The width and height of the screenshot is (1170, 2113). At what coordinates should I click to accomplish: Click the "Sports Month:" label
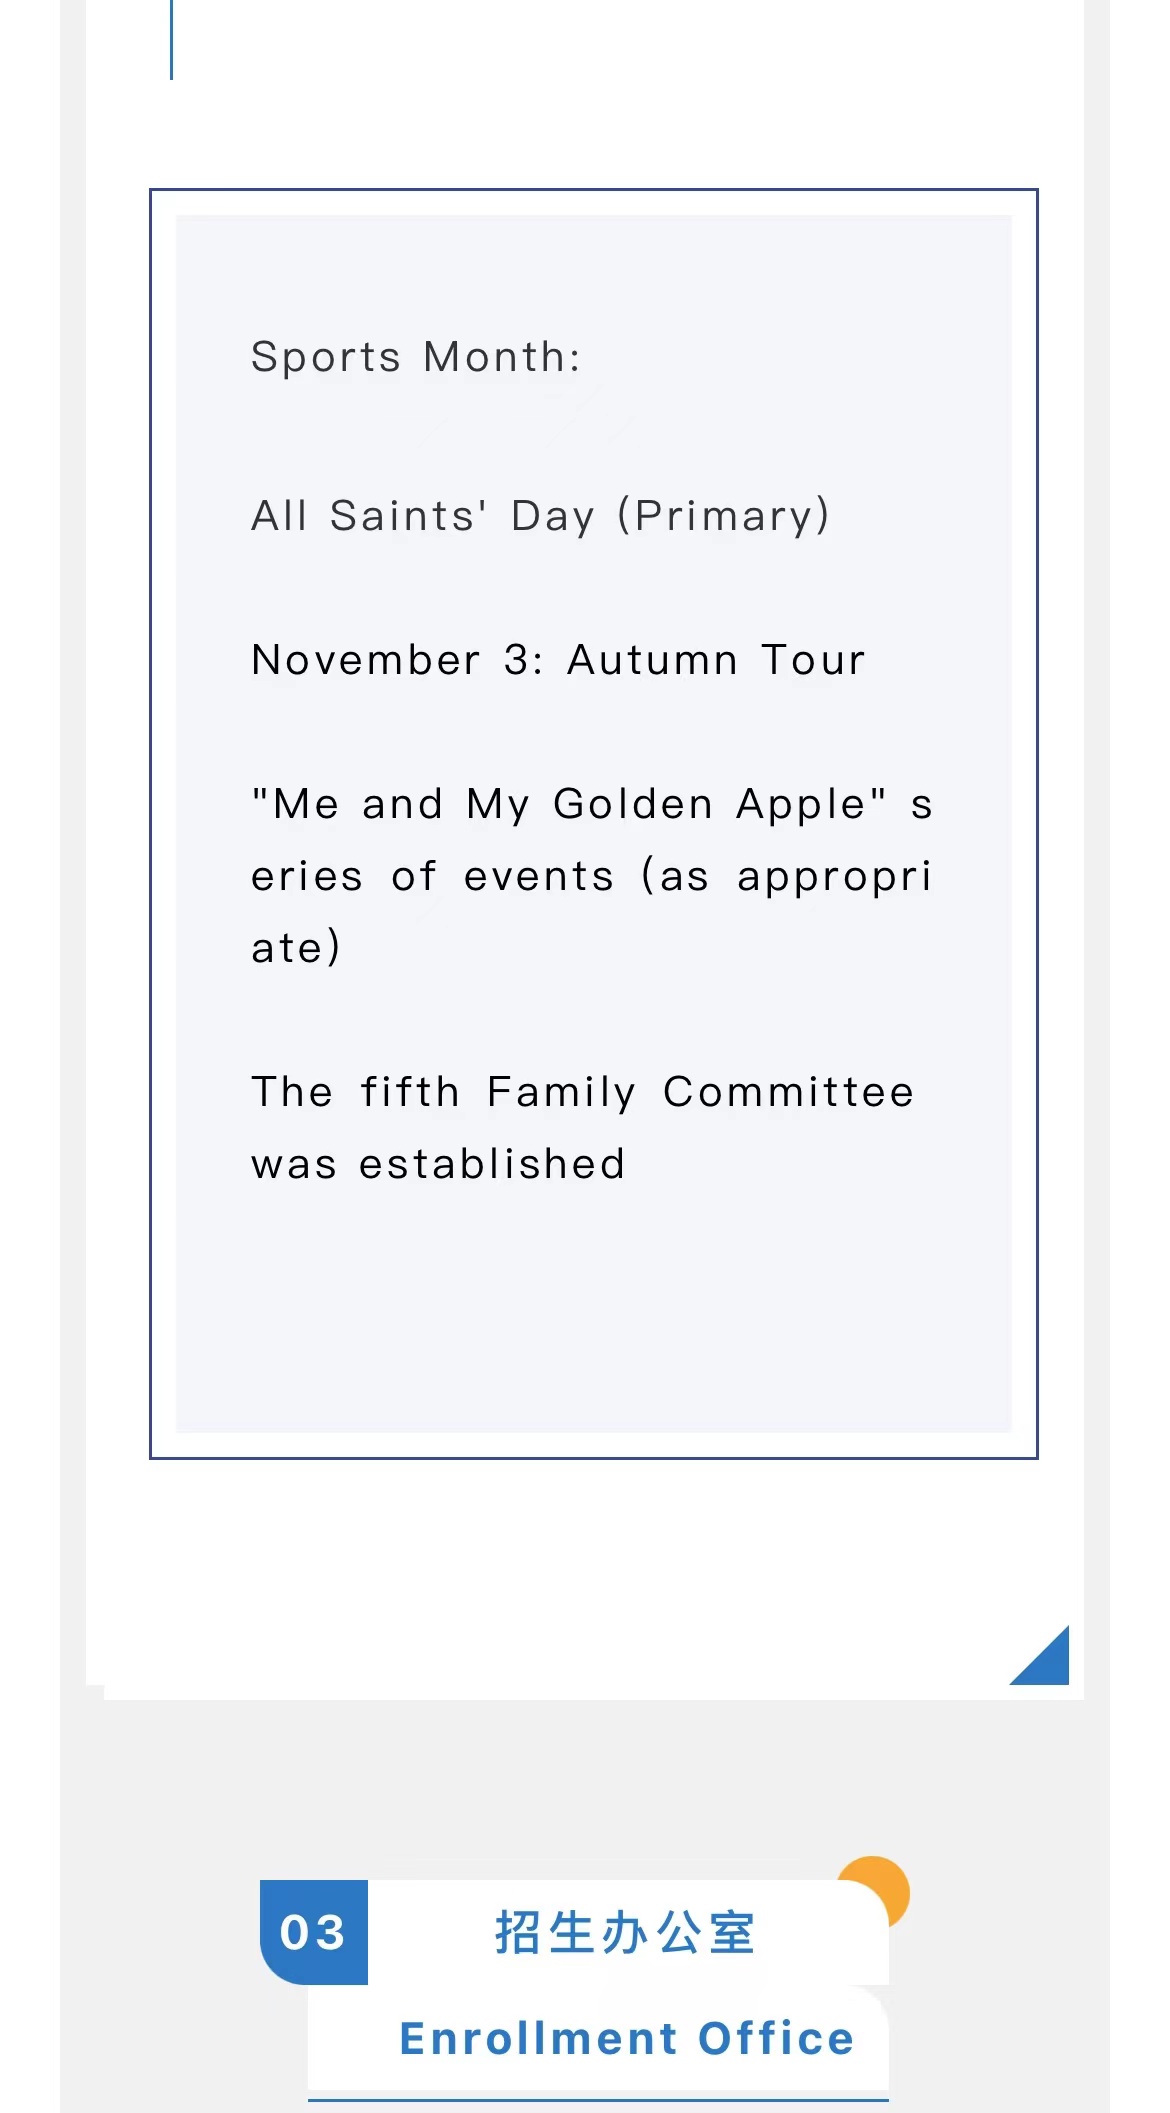point(416,357)
